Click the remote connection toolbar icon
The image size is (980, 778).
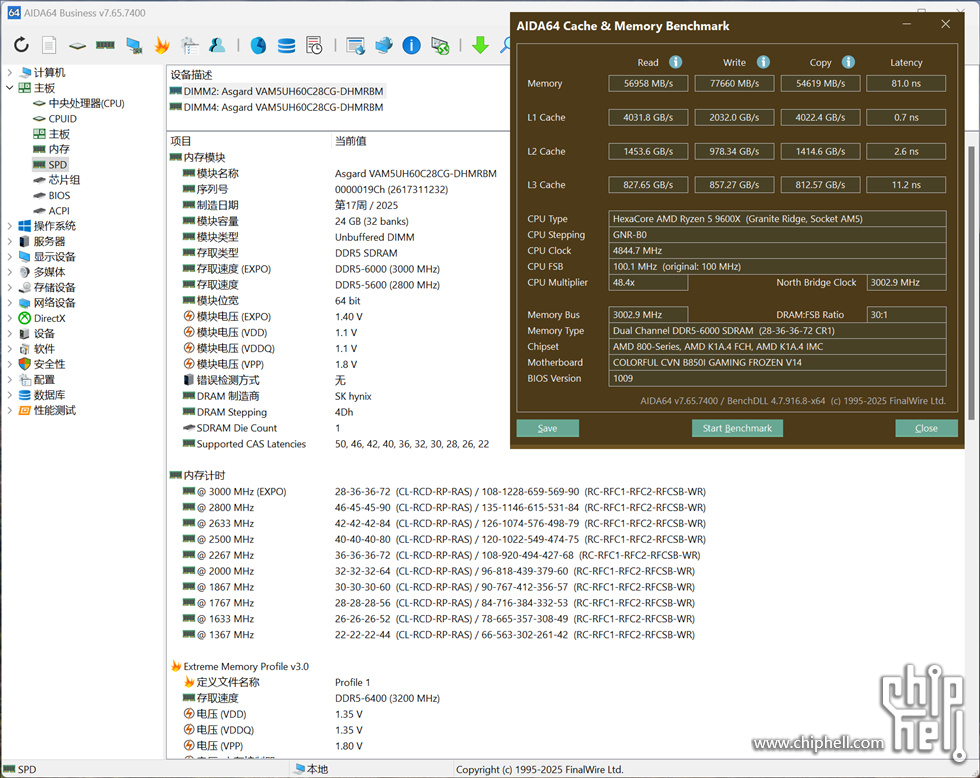440,45
